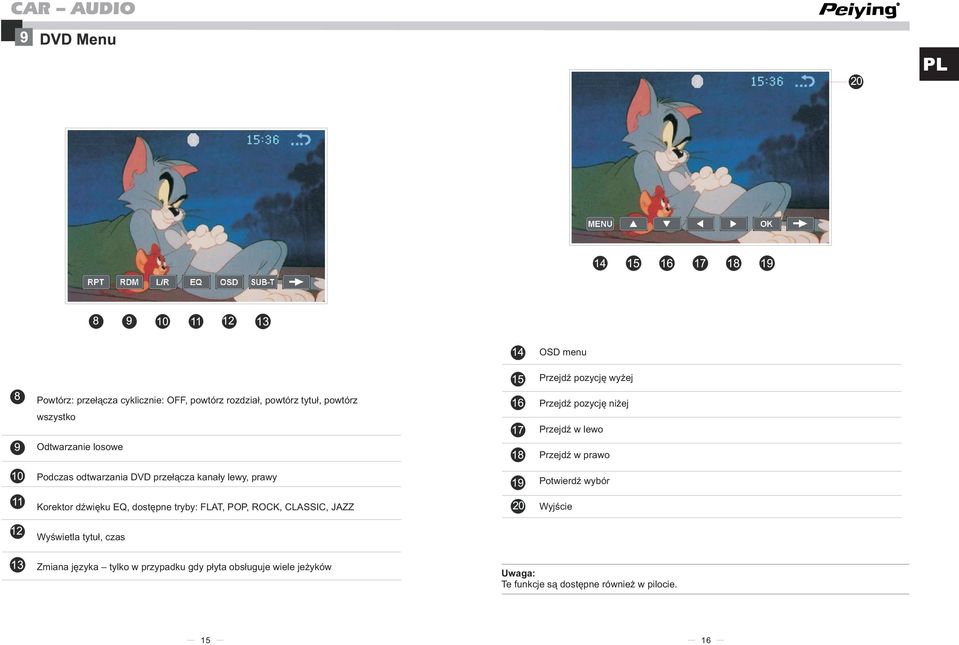The height and width of the screenshot is (645, 959).
Task: Click the 'OSD menu' list entry
Action: pyautogui.click(x=563, y=352)
